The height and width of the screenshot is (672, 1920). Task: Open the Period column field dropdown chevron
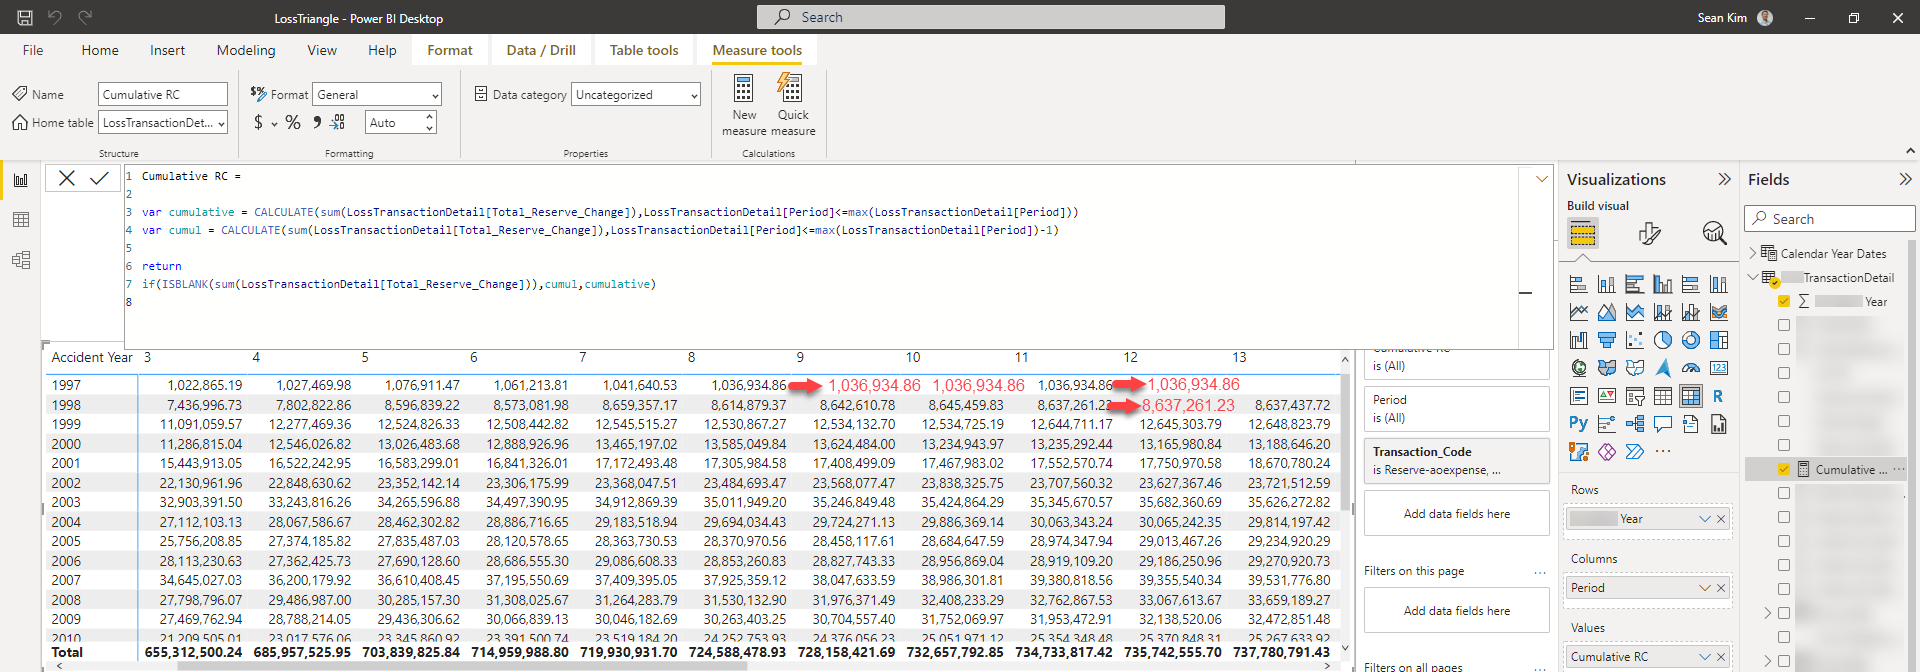(1705, 588)
